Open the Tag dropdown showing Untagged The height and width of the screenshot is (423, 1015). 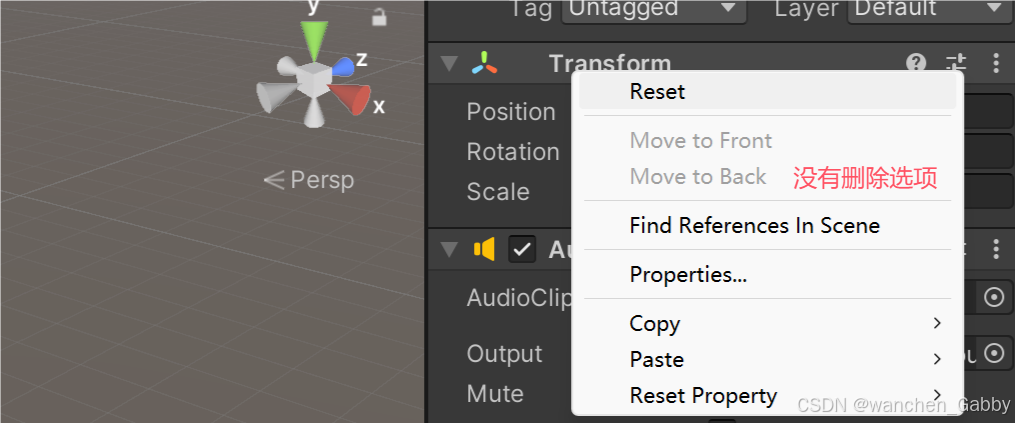coord(654,9)
